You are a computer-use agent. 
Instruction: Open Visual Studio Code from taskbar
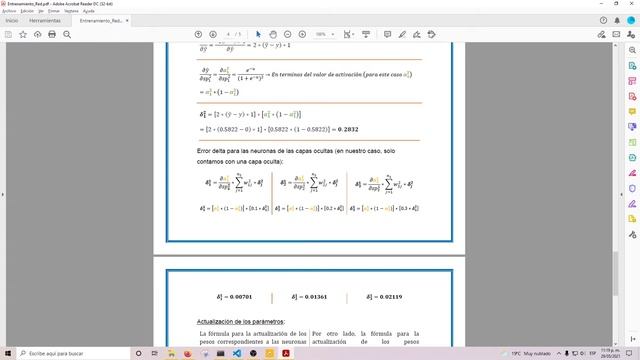click(x=237, y=353)
